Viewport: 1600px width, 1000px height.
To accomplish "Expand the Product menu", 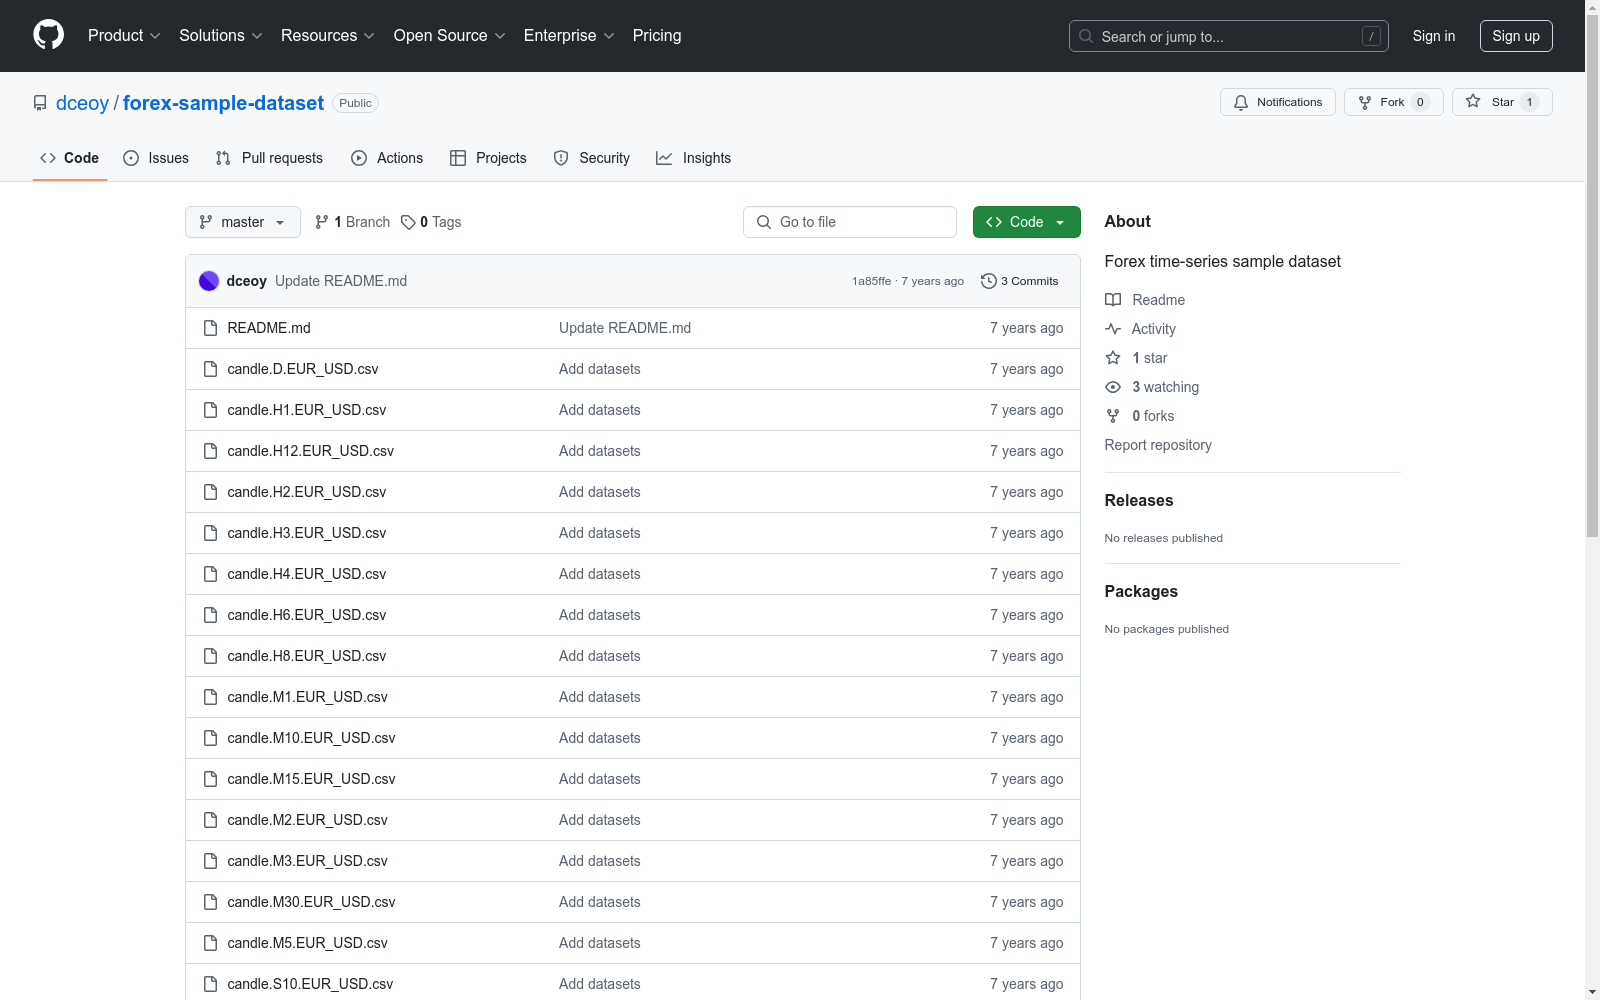I will pos(124,36).
